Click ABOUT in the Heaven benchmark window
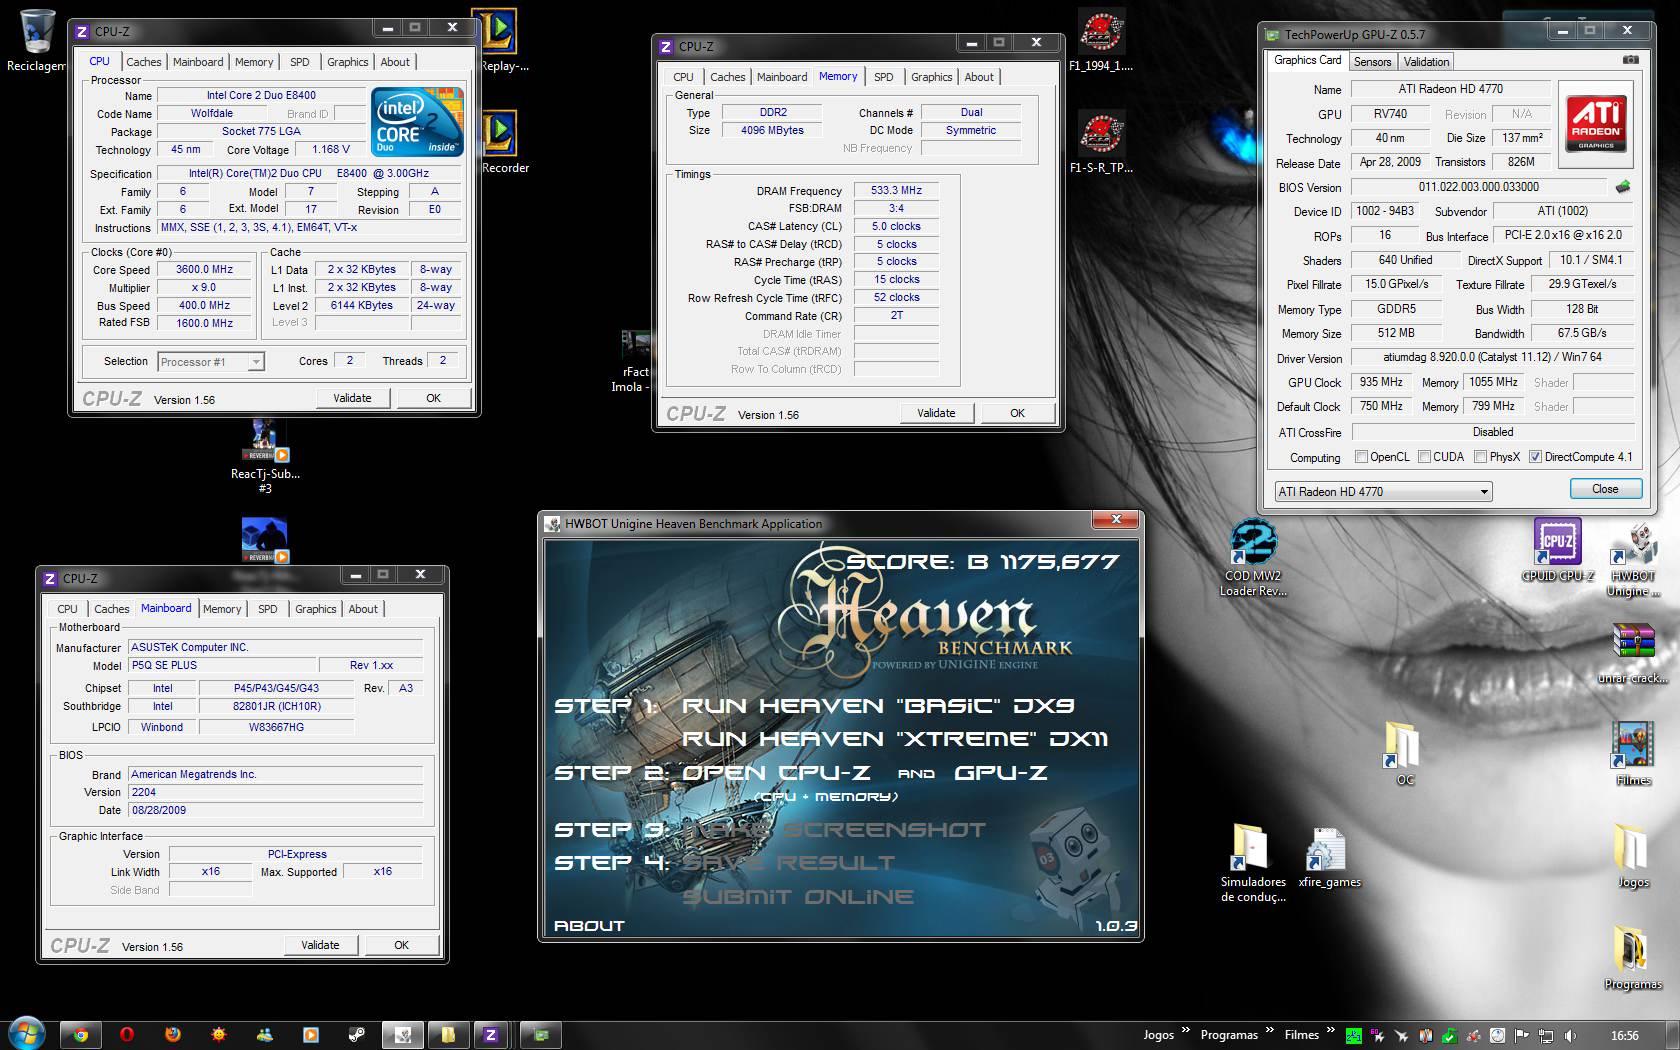This screenshot has width=1680, height=1050. [x=589, y=926]
